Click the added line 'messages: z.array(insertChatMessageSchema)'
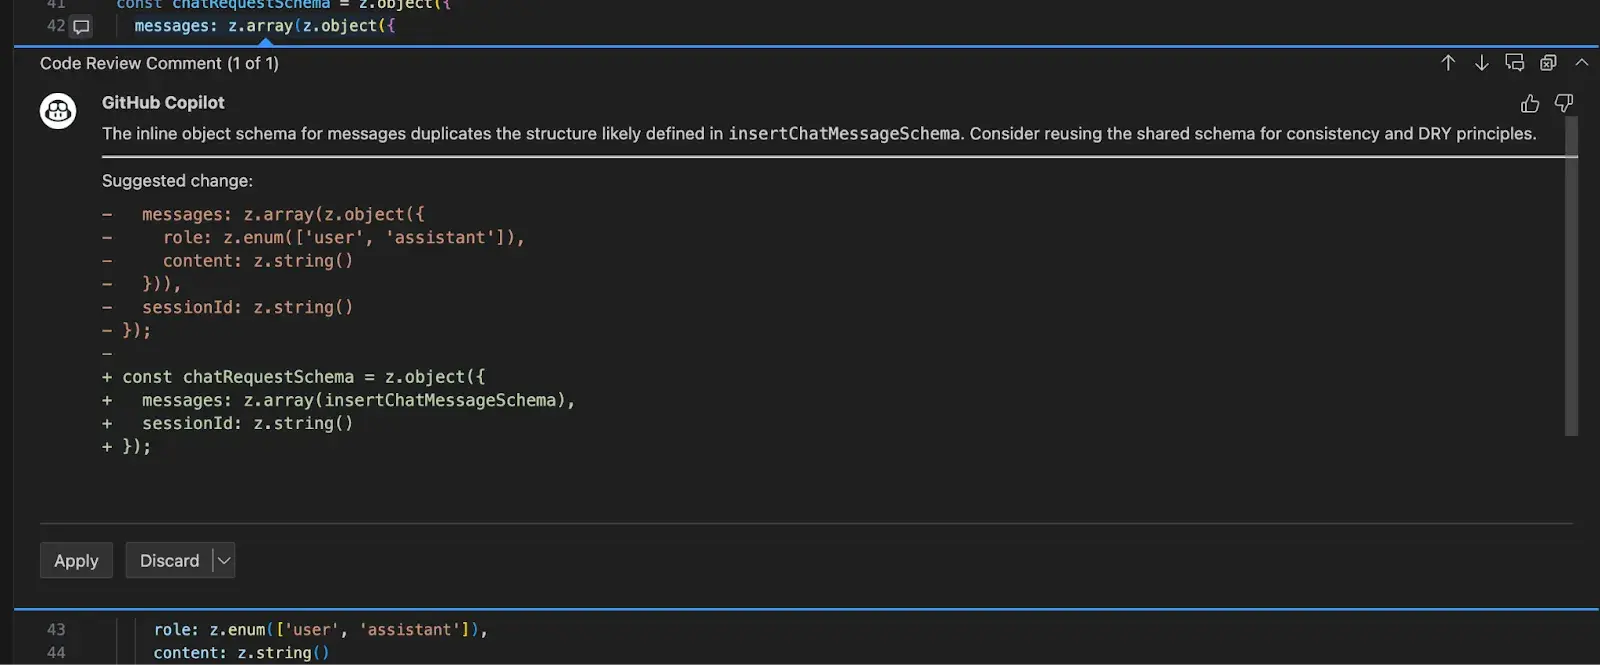 (x=358, y=400)
